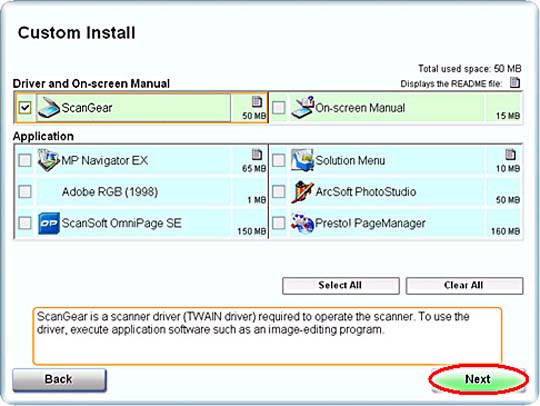Go to the next step with Next
540x406 pixels.
point(478,379)
